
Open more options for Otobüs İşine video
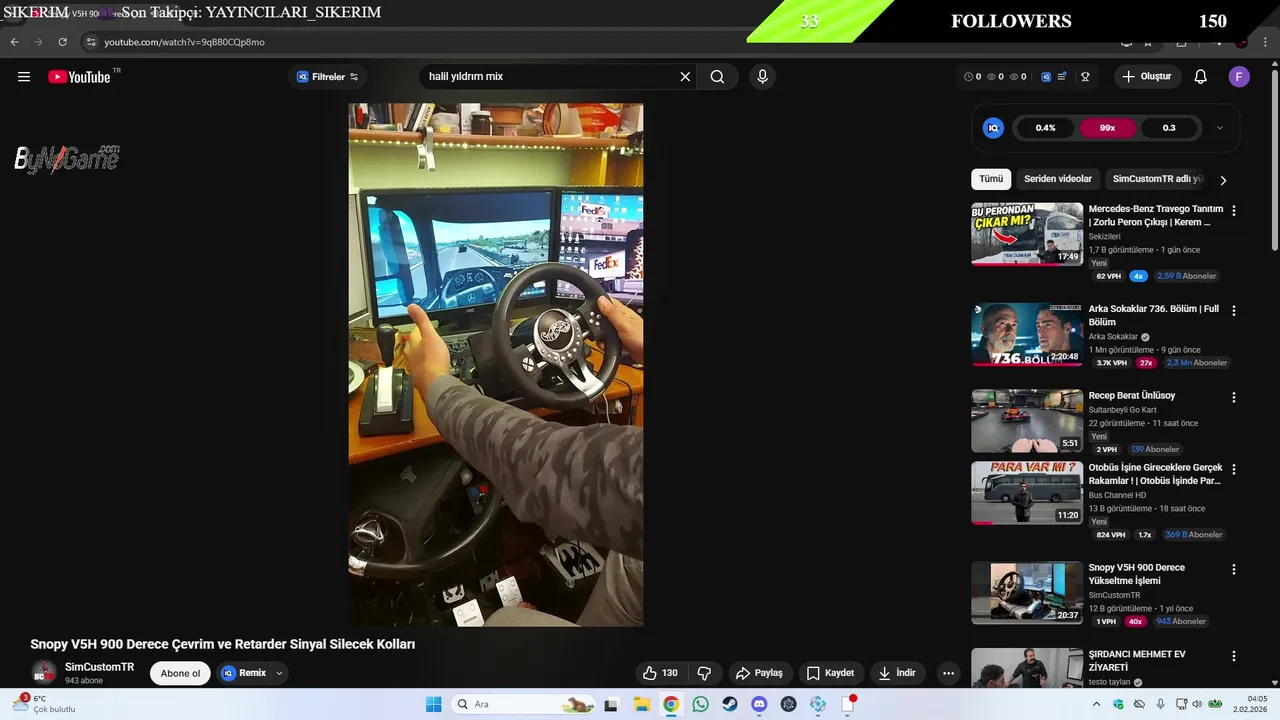pyautogui.click(x=1234, y=469)
